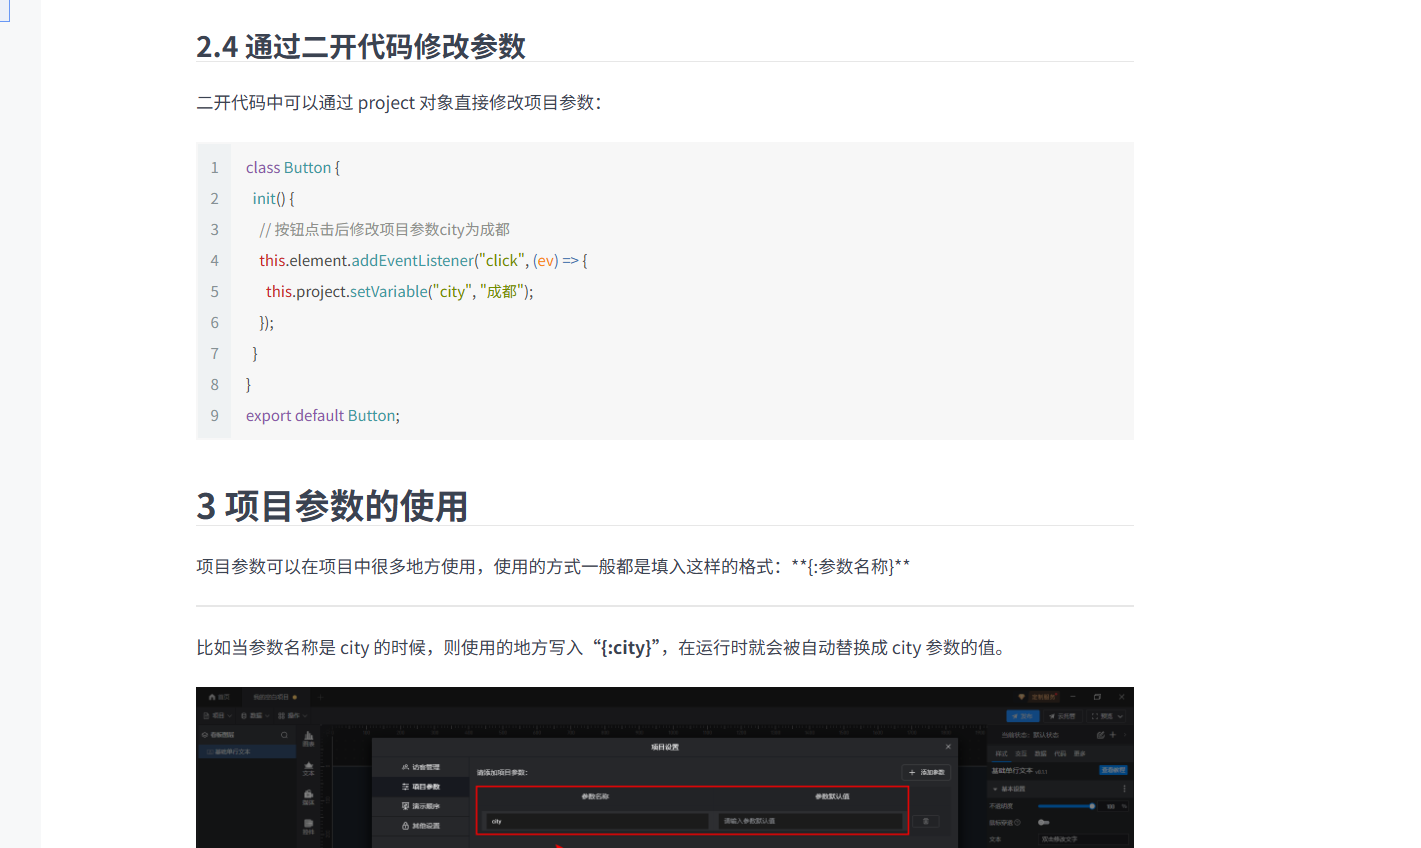Delete the city parameter with the trash icon
Viewport: 1421px width, 848px height.
[926, 821]
